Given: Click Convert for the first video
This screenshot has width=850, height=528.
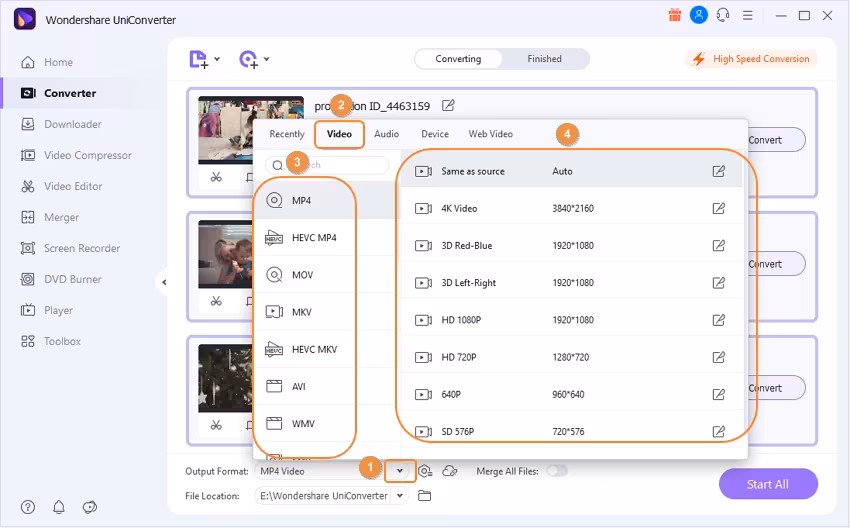Looking at the screenshot, I should 776,140.
